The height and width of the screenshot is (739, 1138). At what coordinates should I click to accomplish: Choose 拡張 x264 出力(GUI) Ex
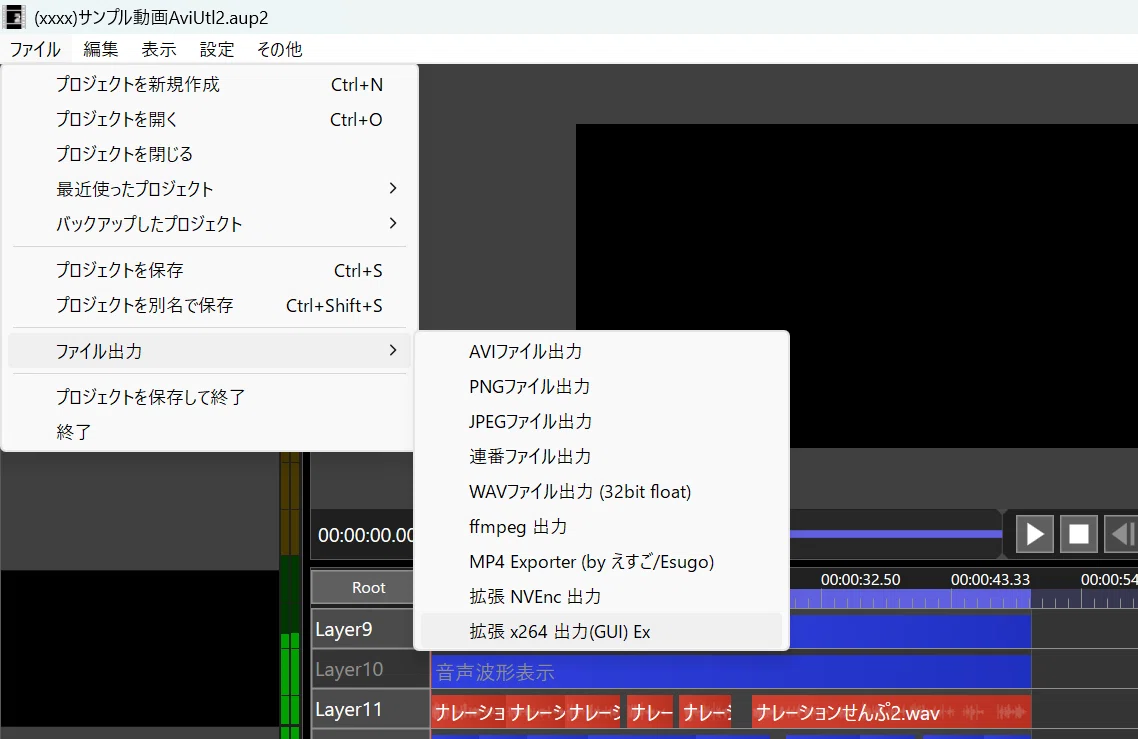(x=601, y=632)
